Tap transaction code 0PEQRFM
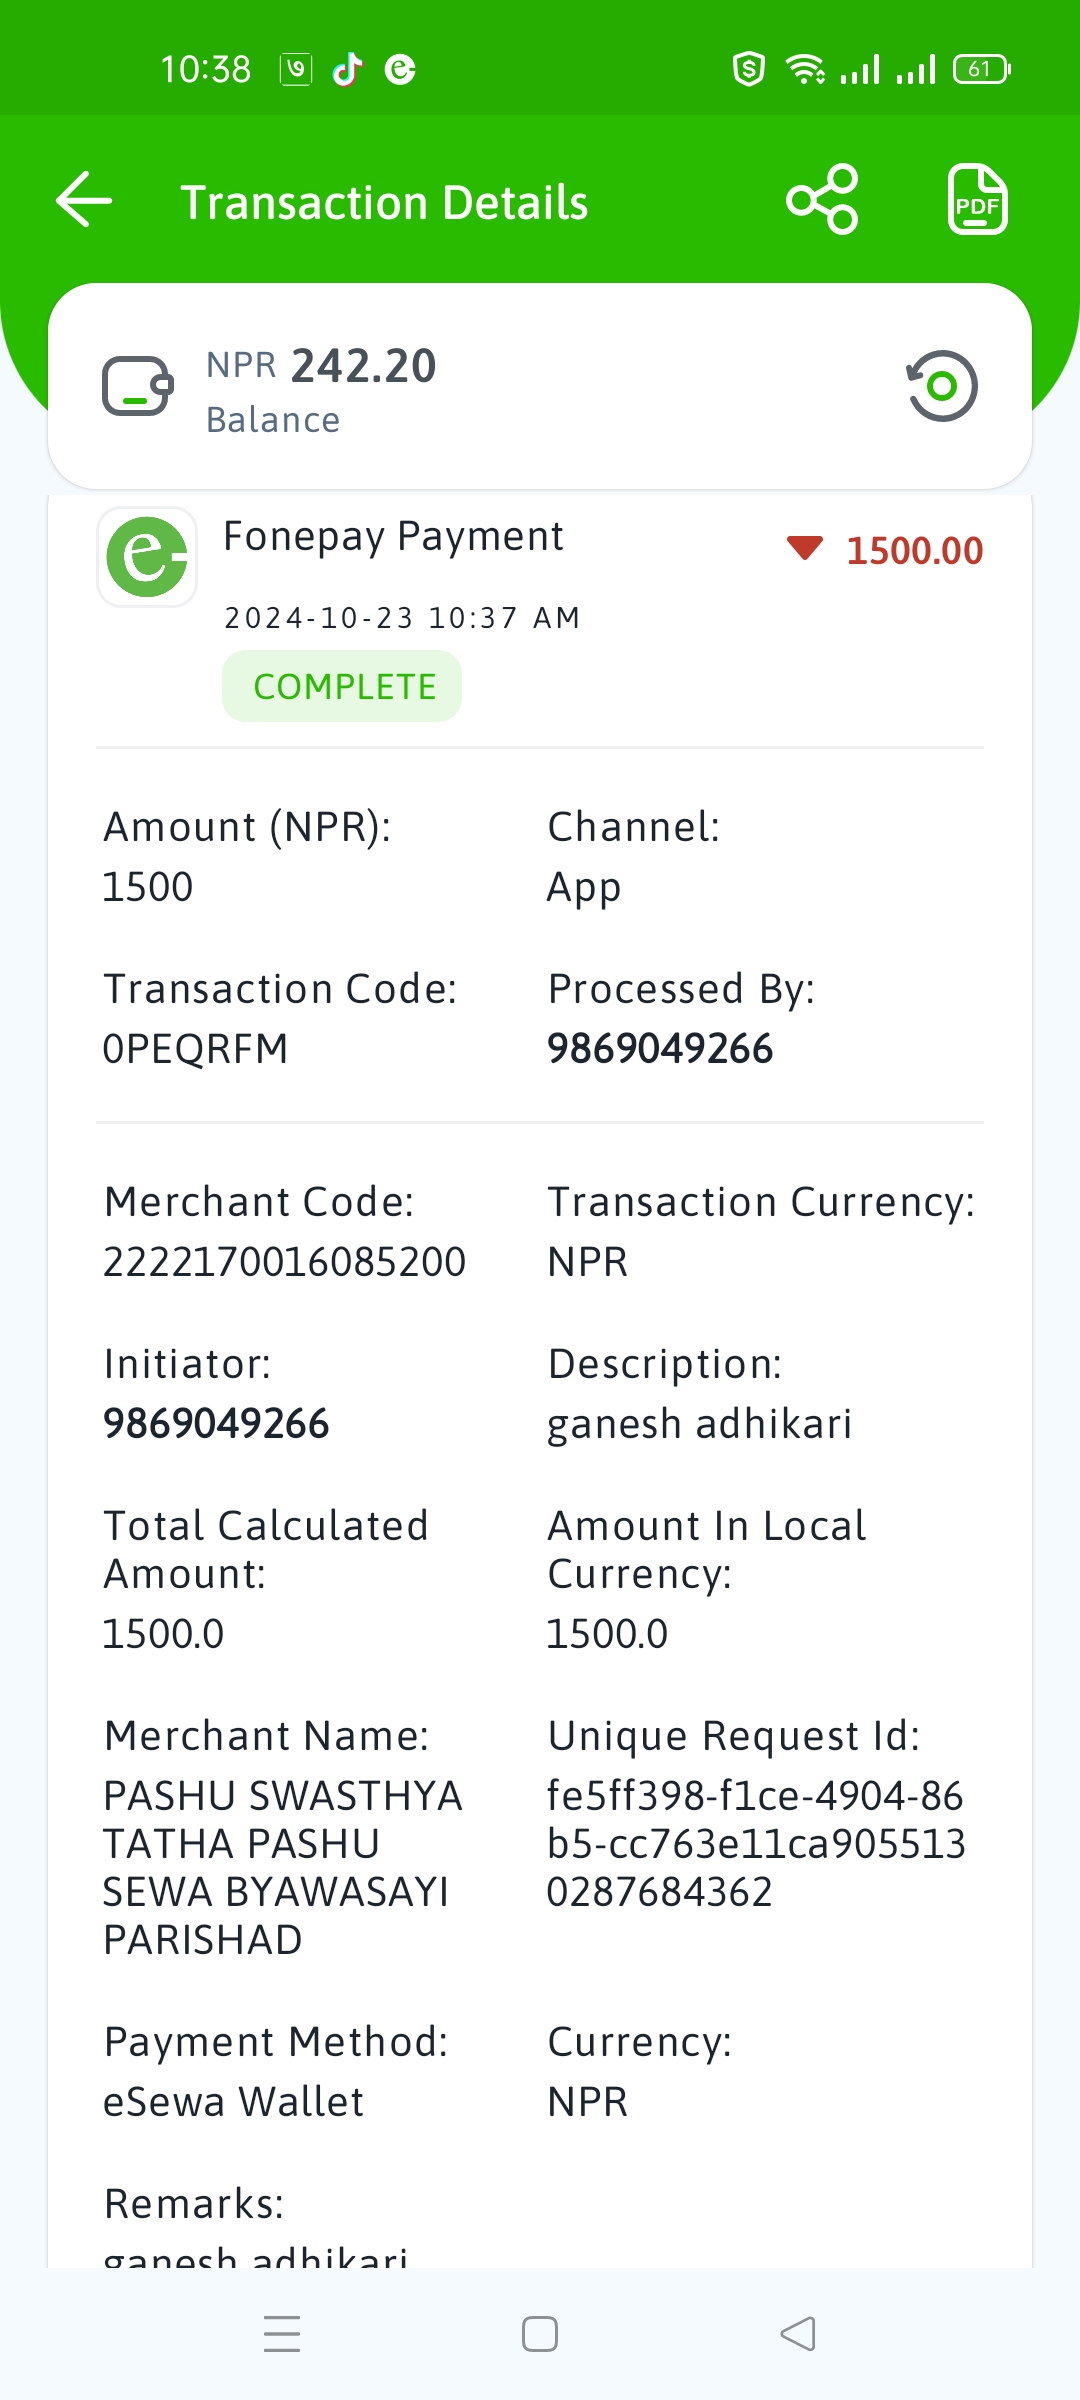Image resolution: width=1080 pixels, height=2400 pixels. click(195, 1049)
